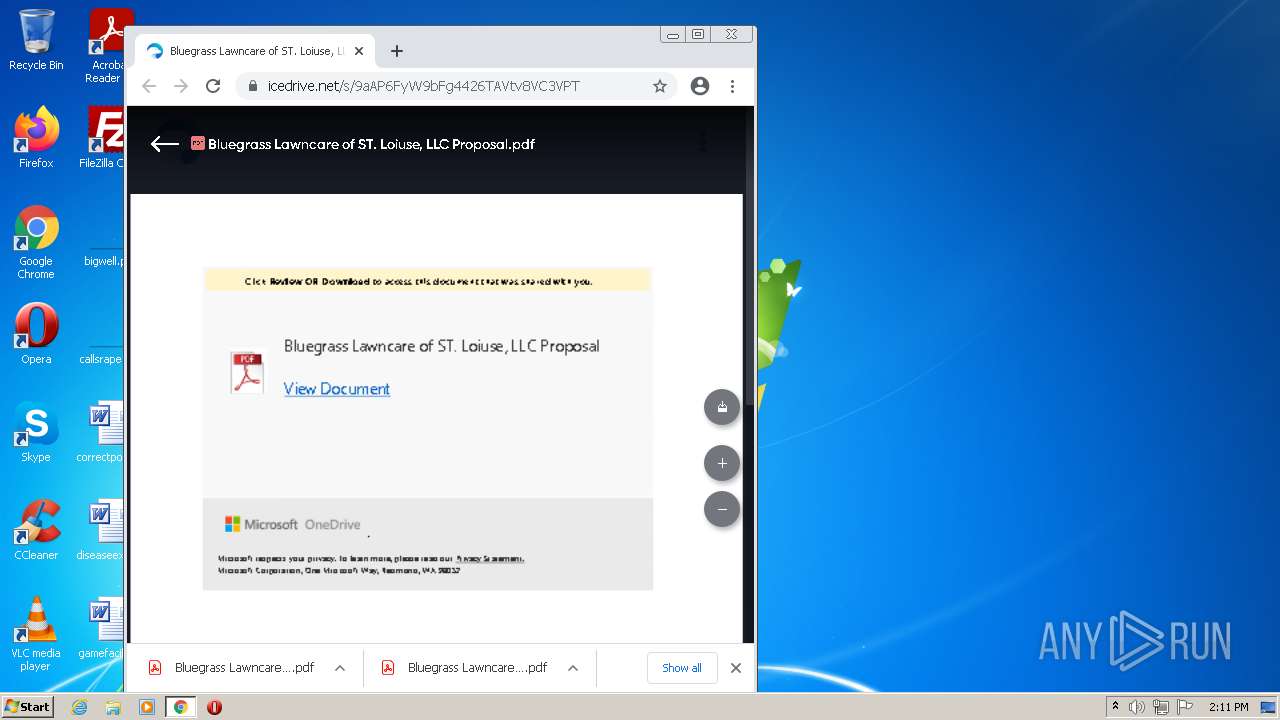The height and width of the screenshot is (720, 1280).
Task: Select the Bluegrass Lawncare browser tab
Action: [255, 51]
